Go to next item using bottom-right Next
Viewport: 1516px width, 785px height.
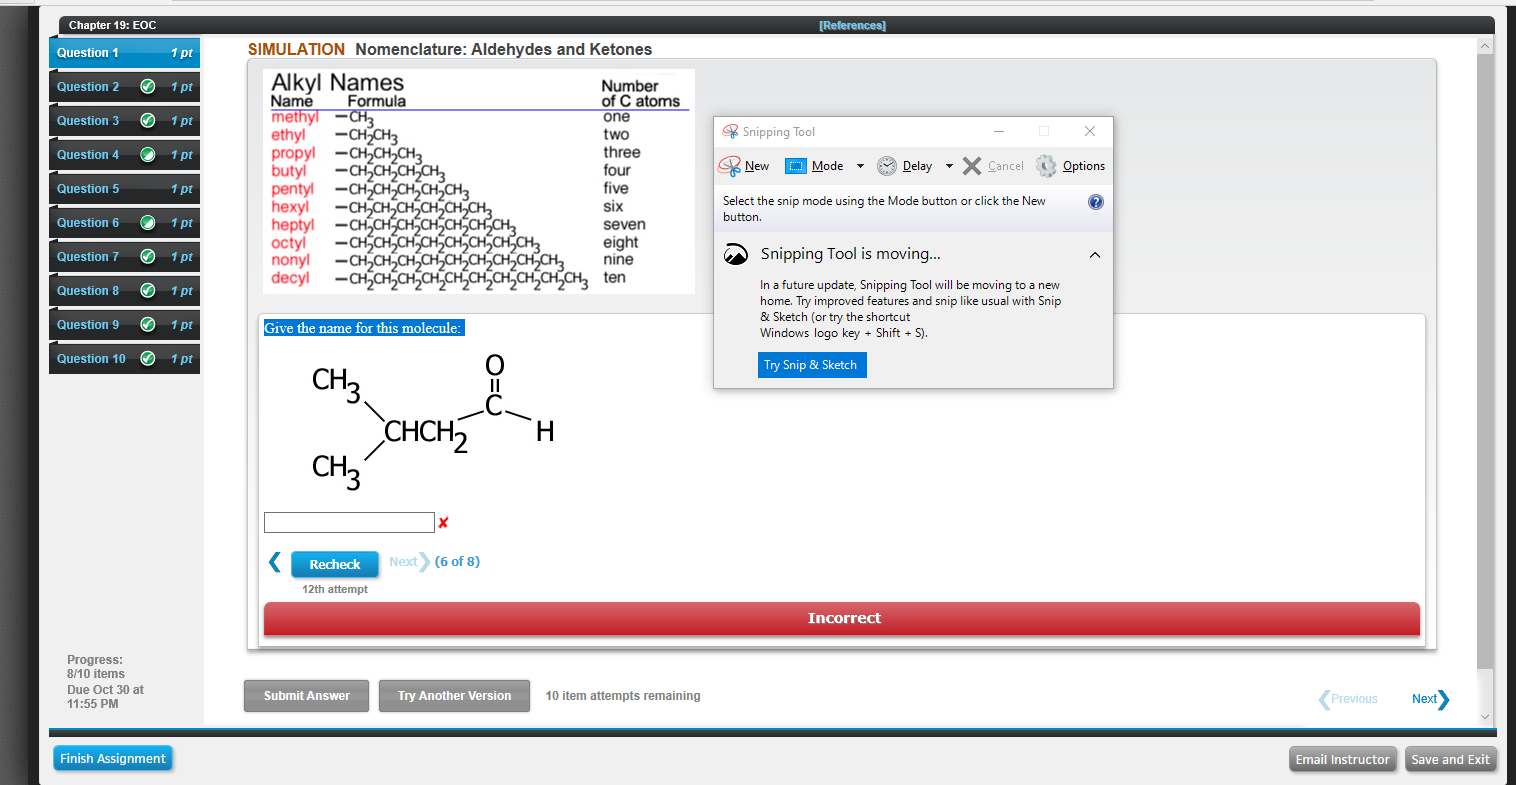pyautogui.click(x=1430, y=699)
